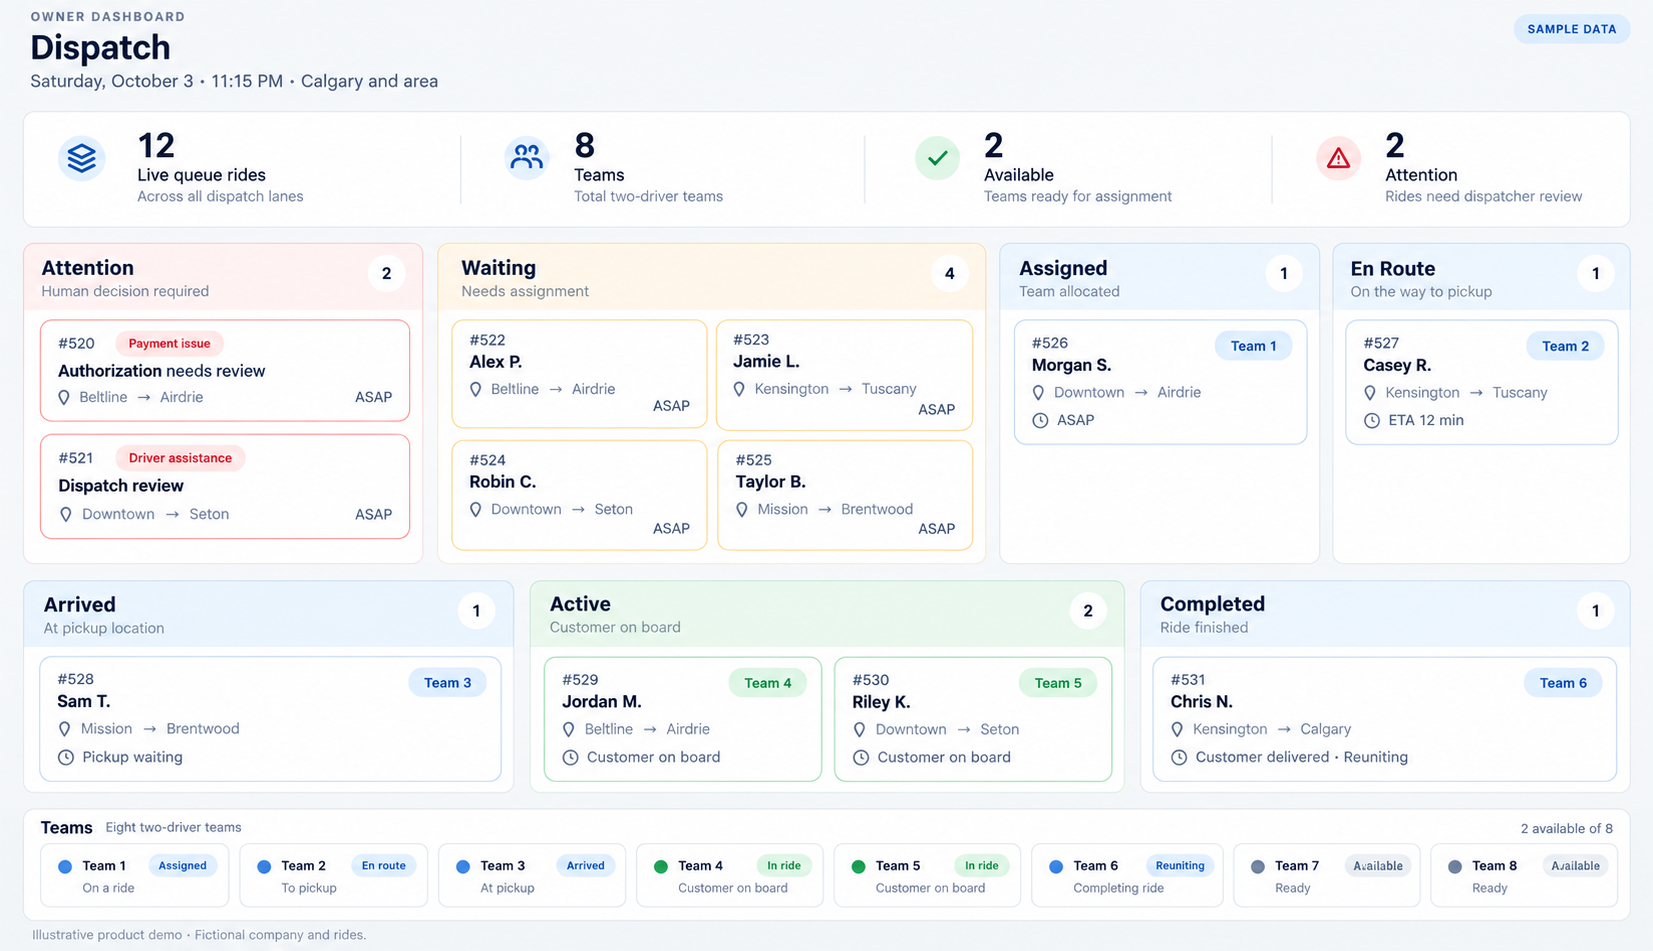The width and height of the screenshot is (1653, 951).
Task: Click the location pin on Robin C. card
Action: coord(476,509)
